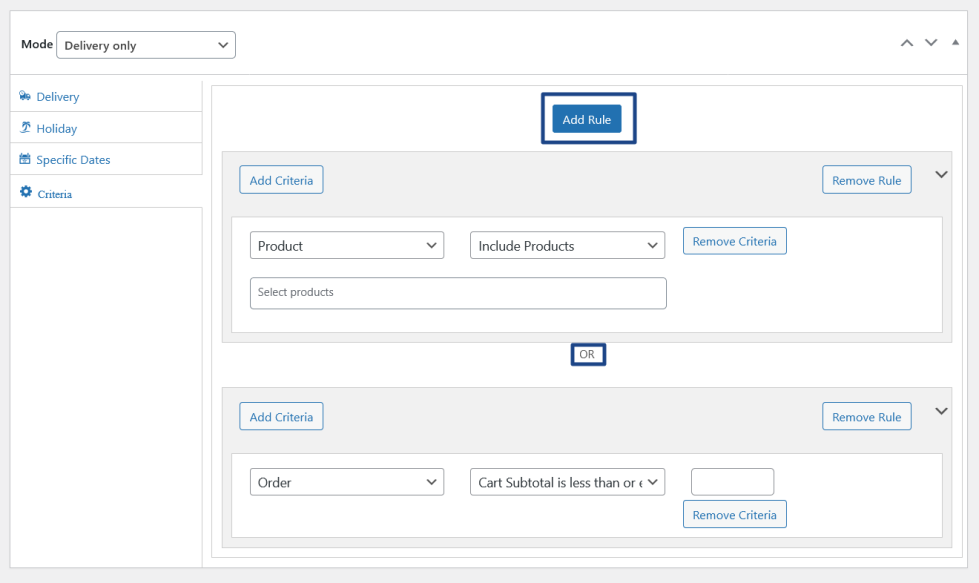Open the Product criteria type dropdown
The image size is (979, 583).
(347, 246)
